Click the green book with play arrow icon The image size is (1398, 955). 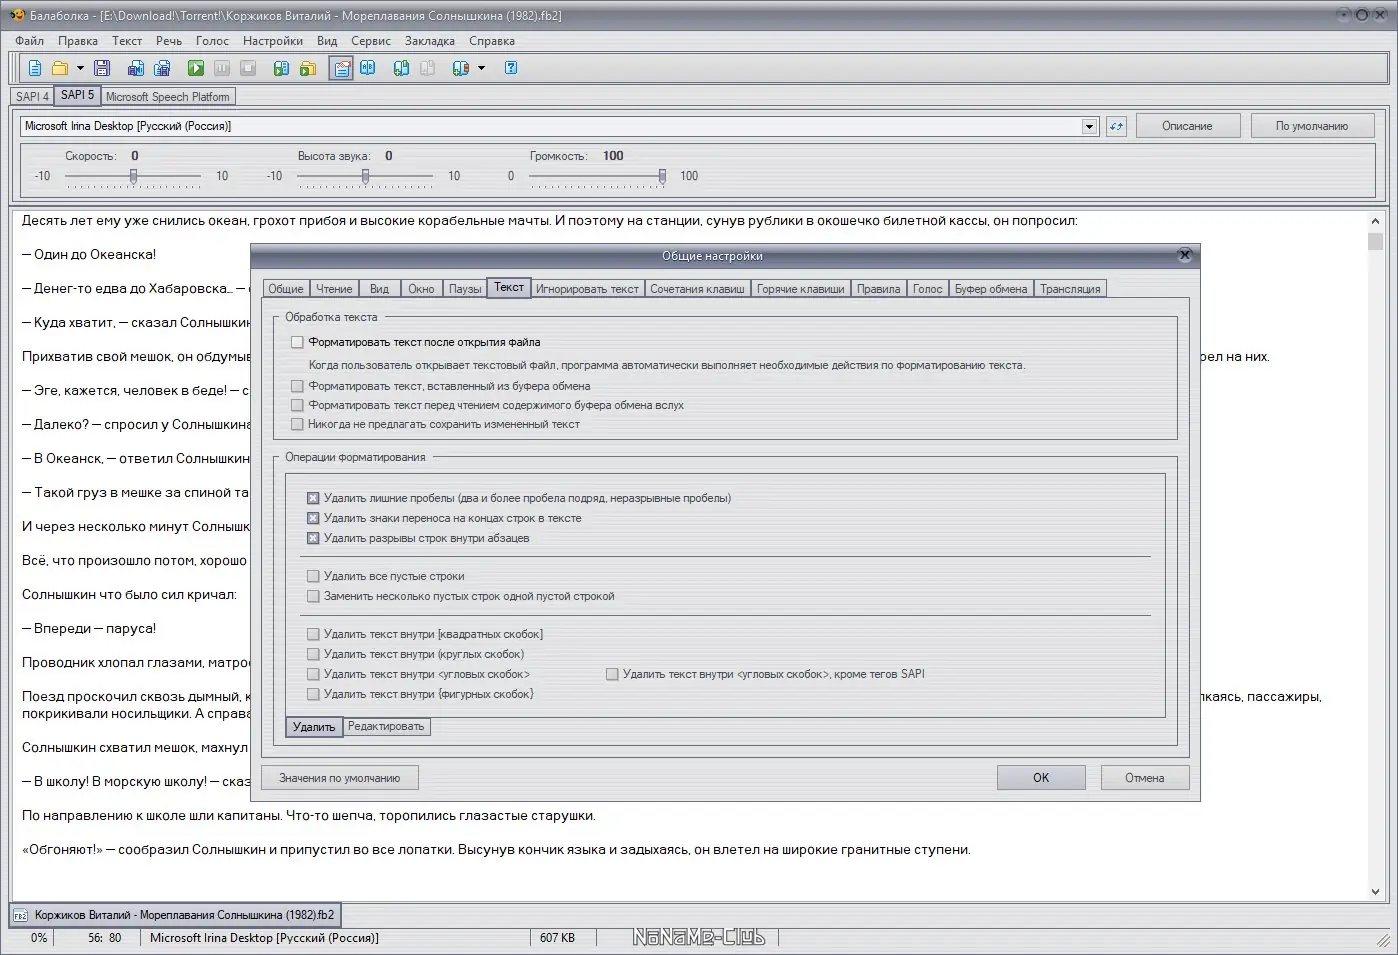coord(282,68)
